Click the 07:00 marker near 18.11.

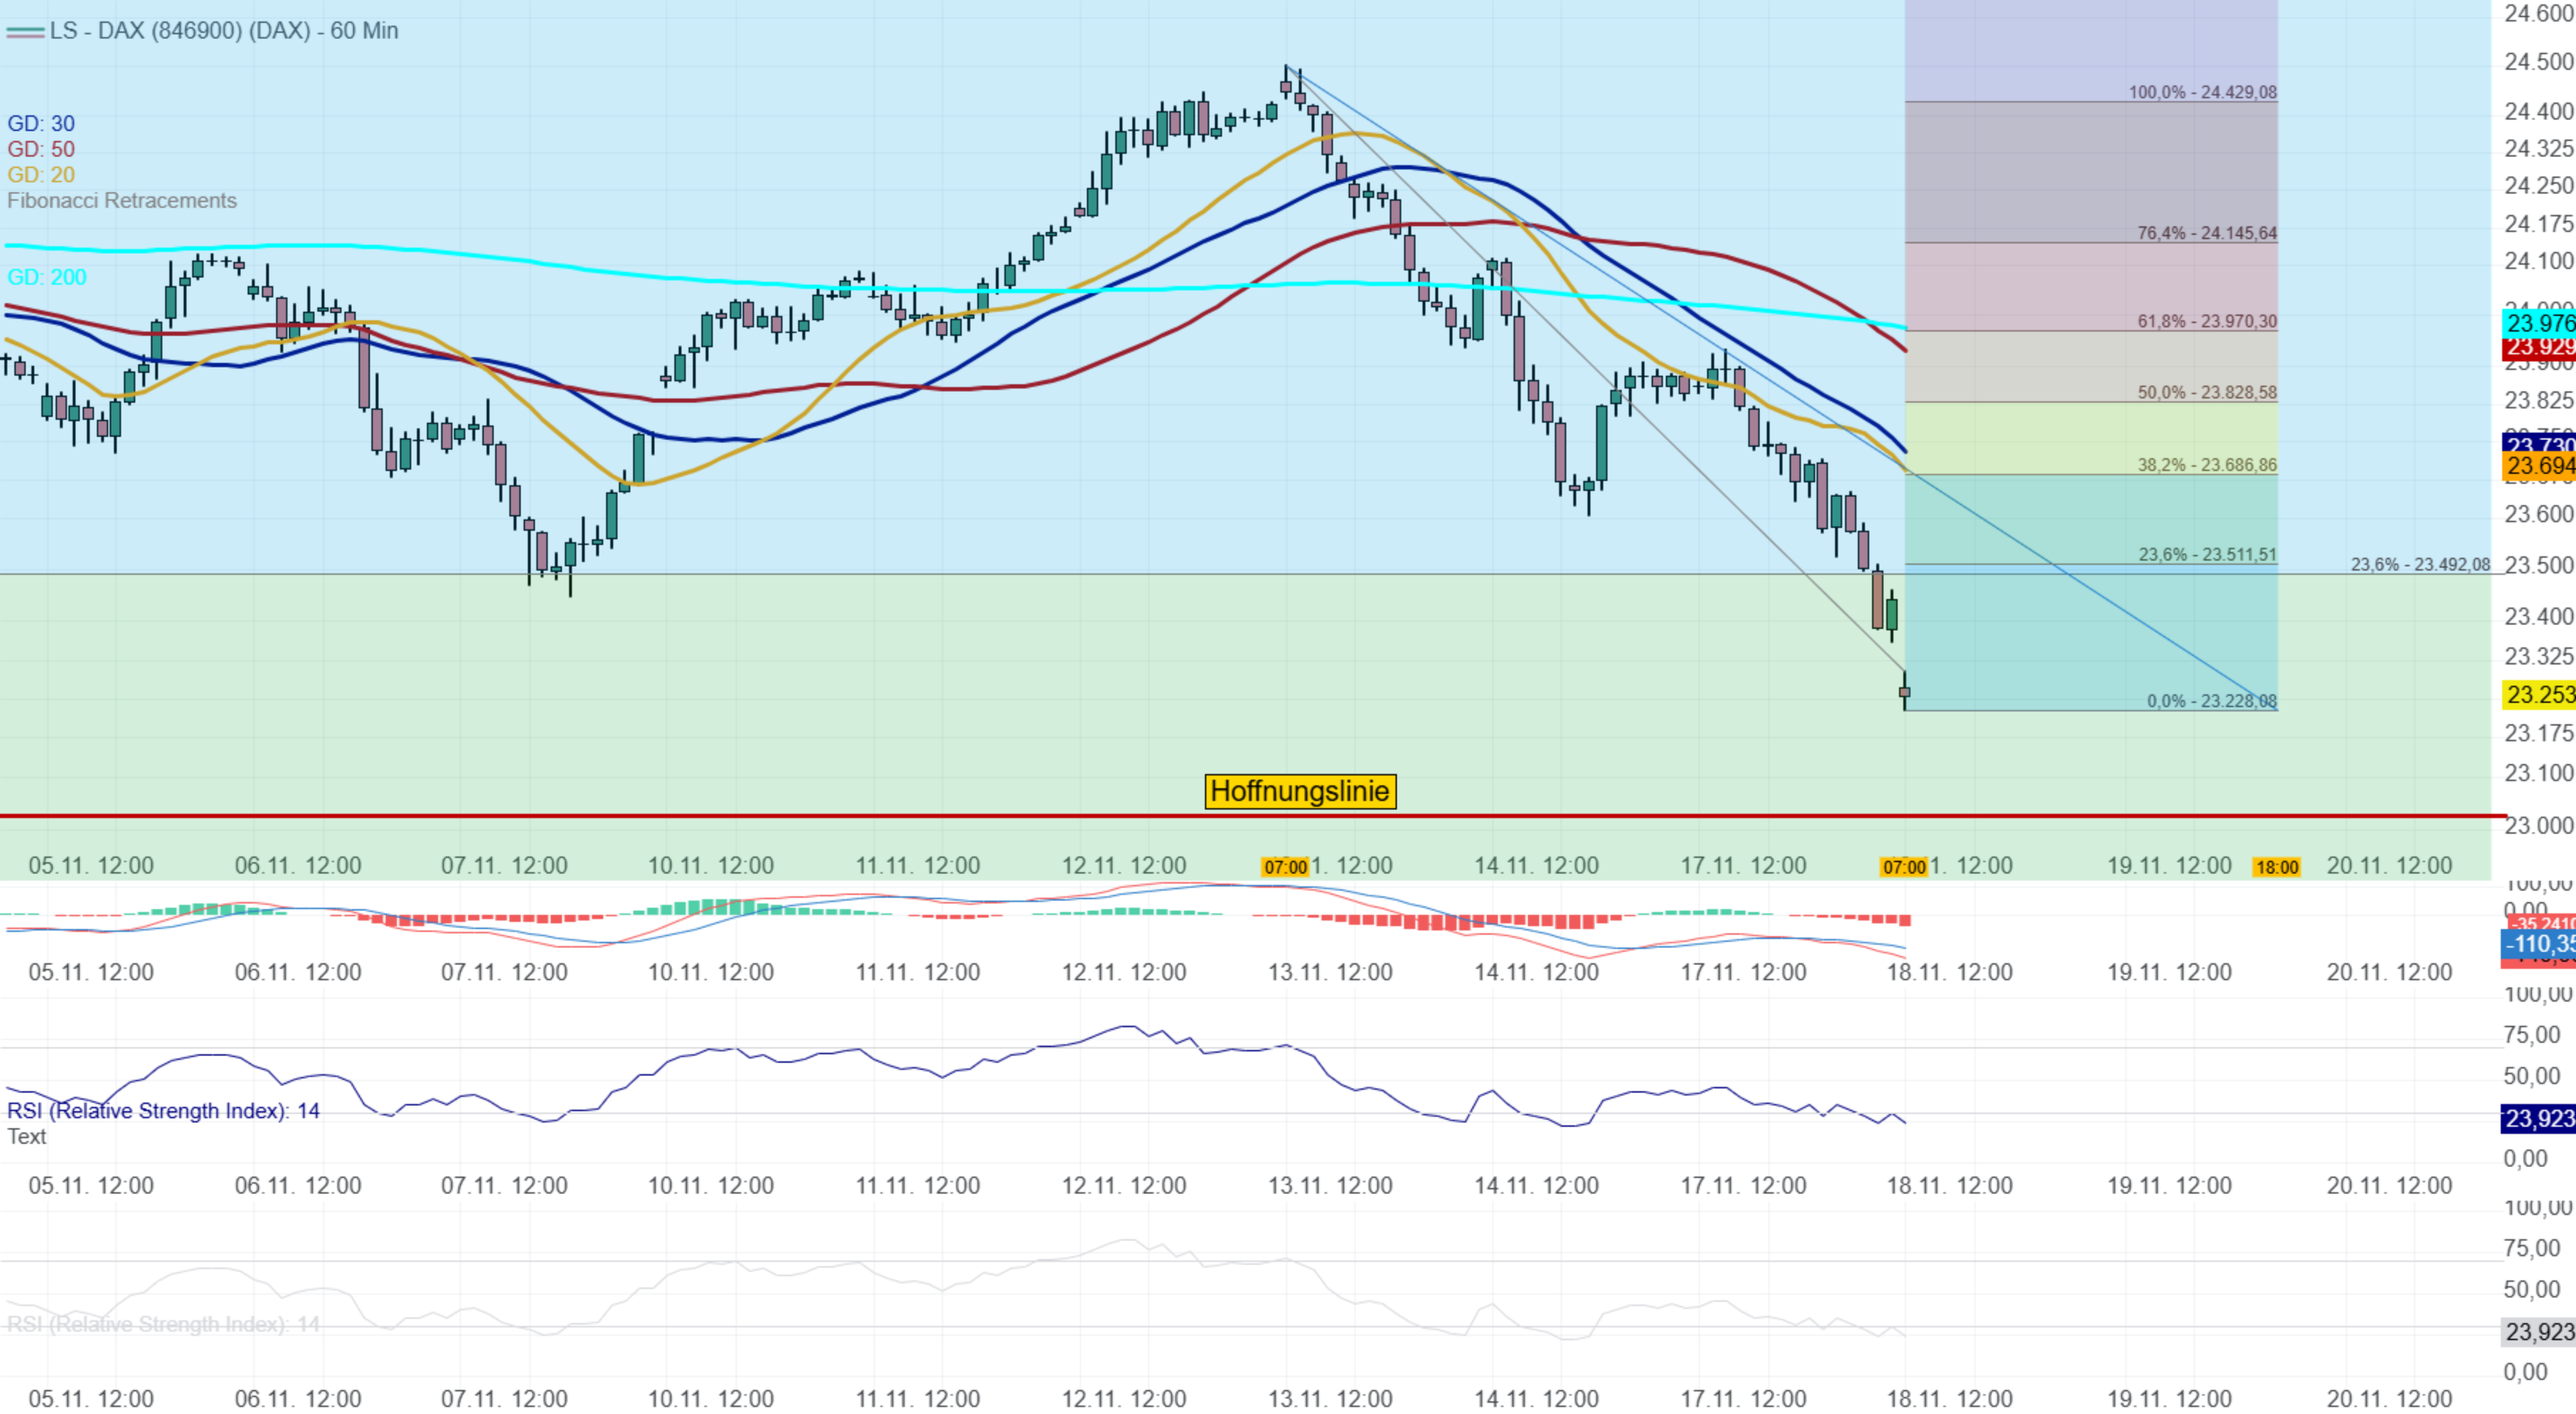(1903, 867)
